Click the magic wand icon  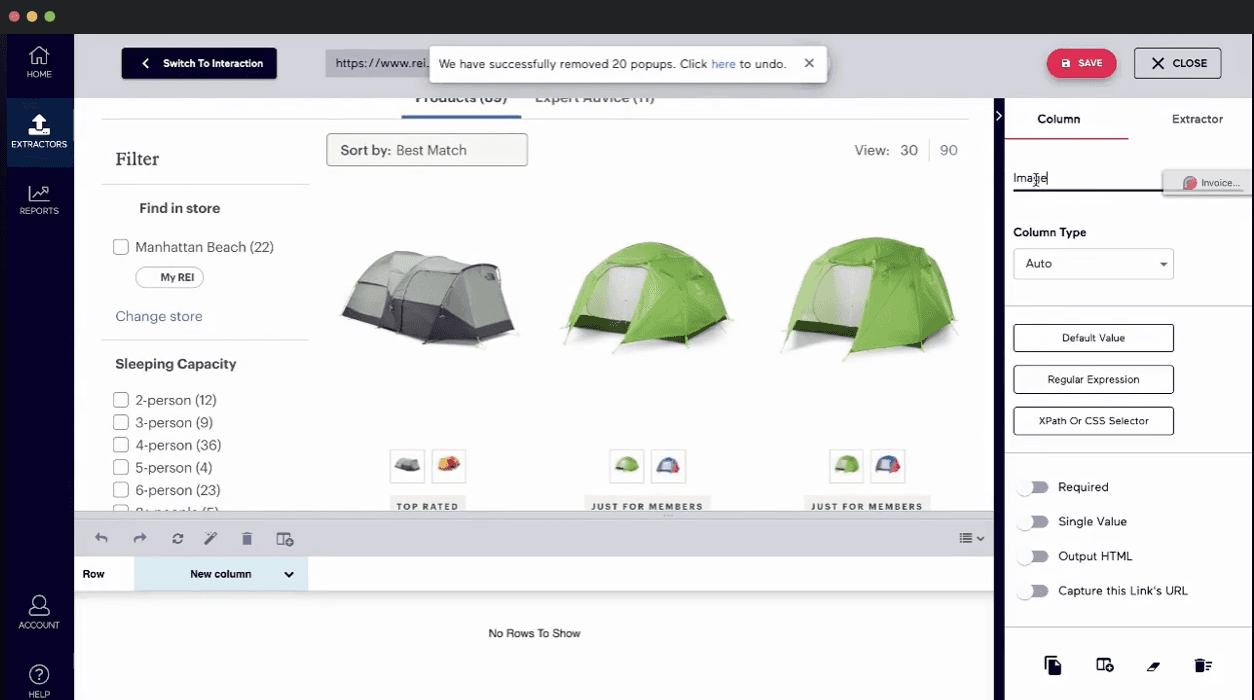[x=211, y=538]
